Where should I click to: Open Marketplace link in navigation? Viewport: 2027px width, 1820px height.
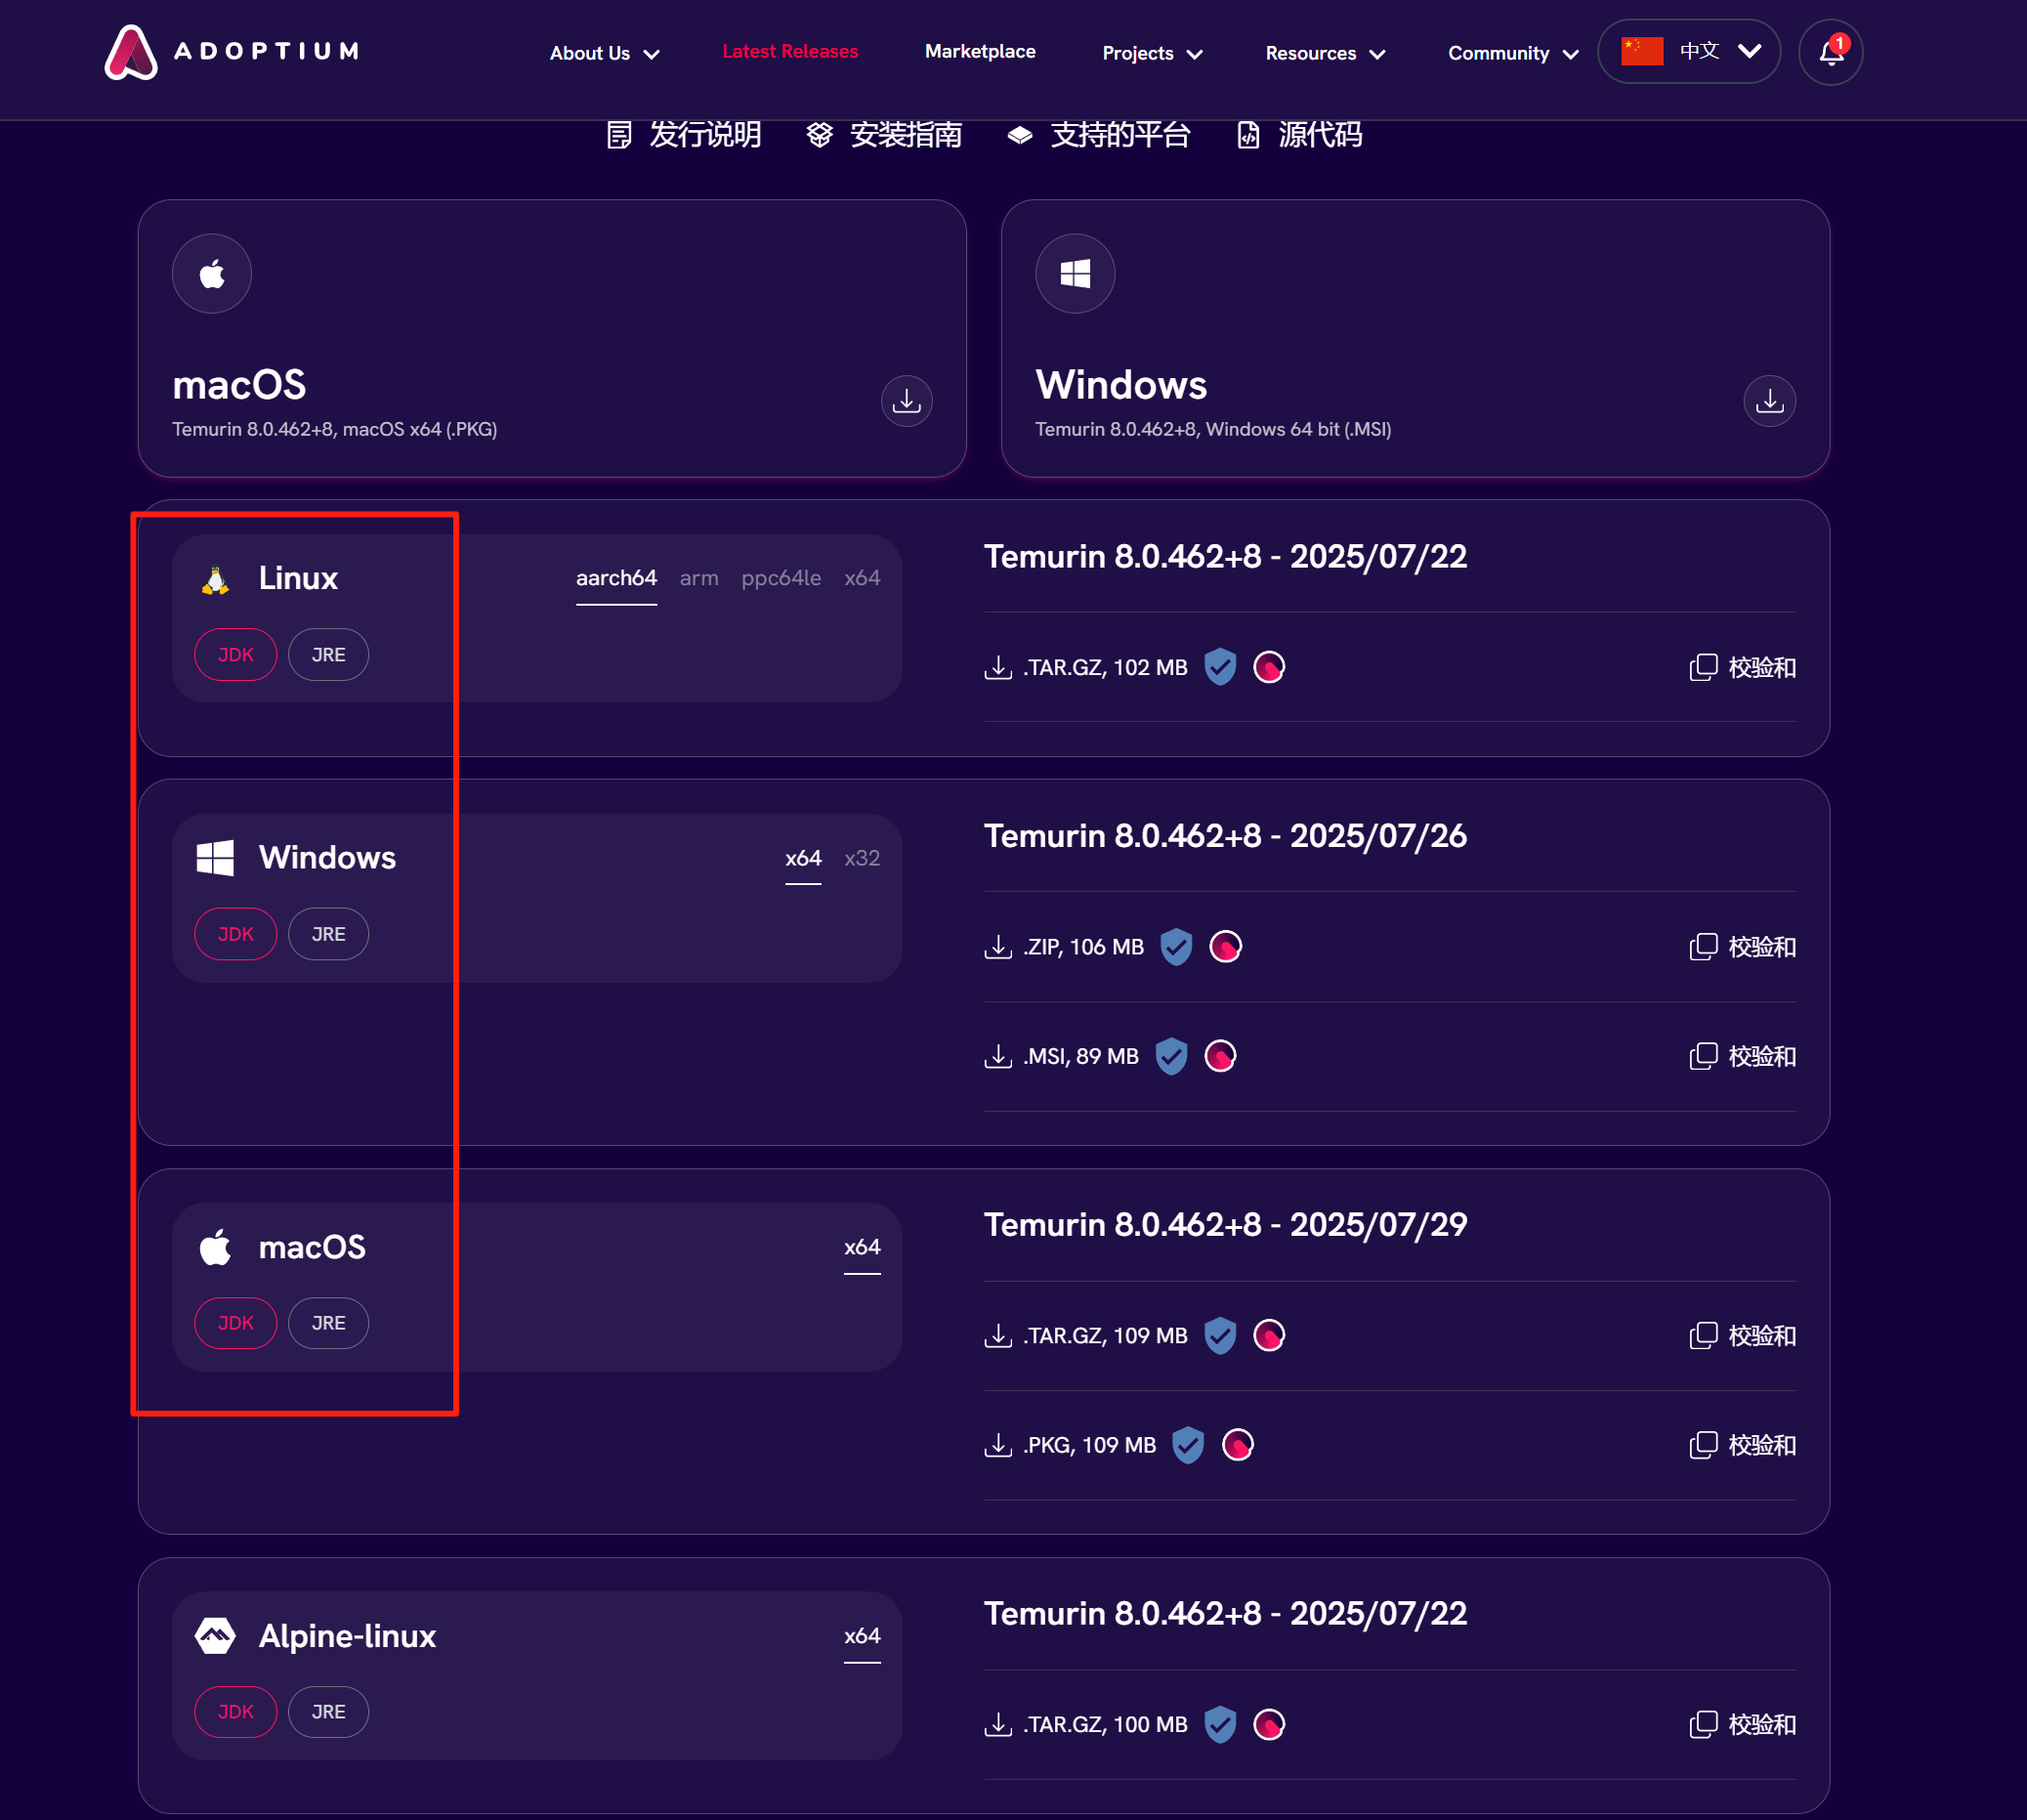(979, 51)
